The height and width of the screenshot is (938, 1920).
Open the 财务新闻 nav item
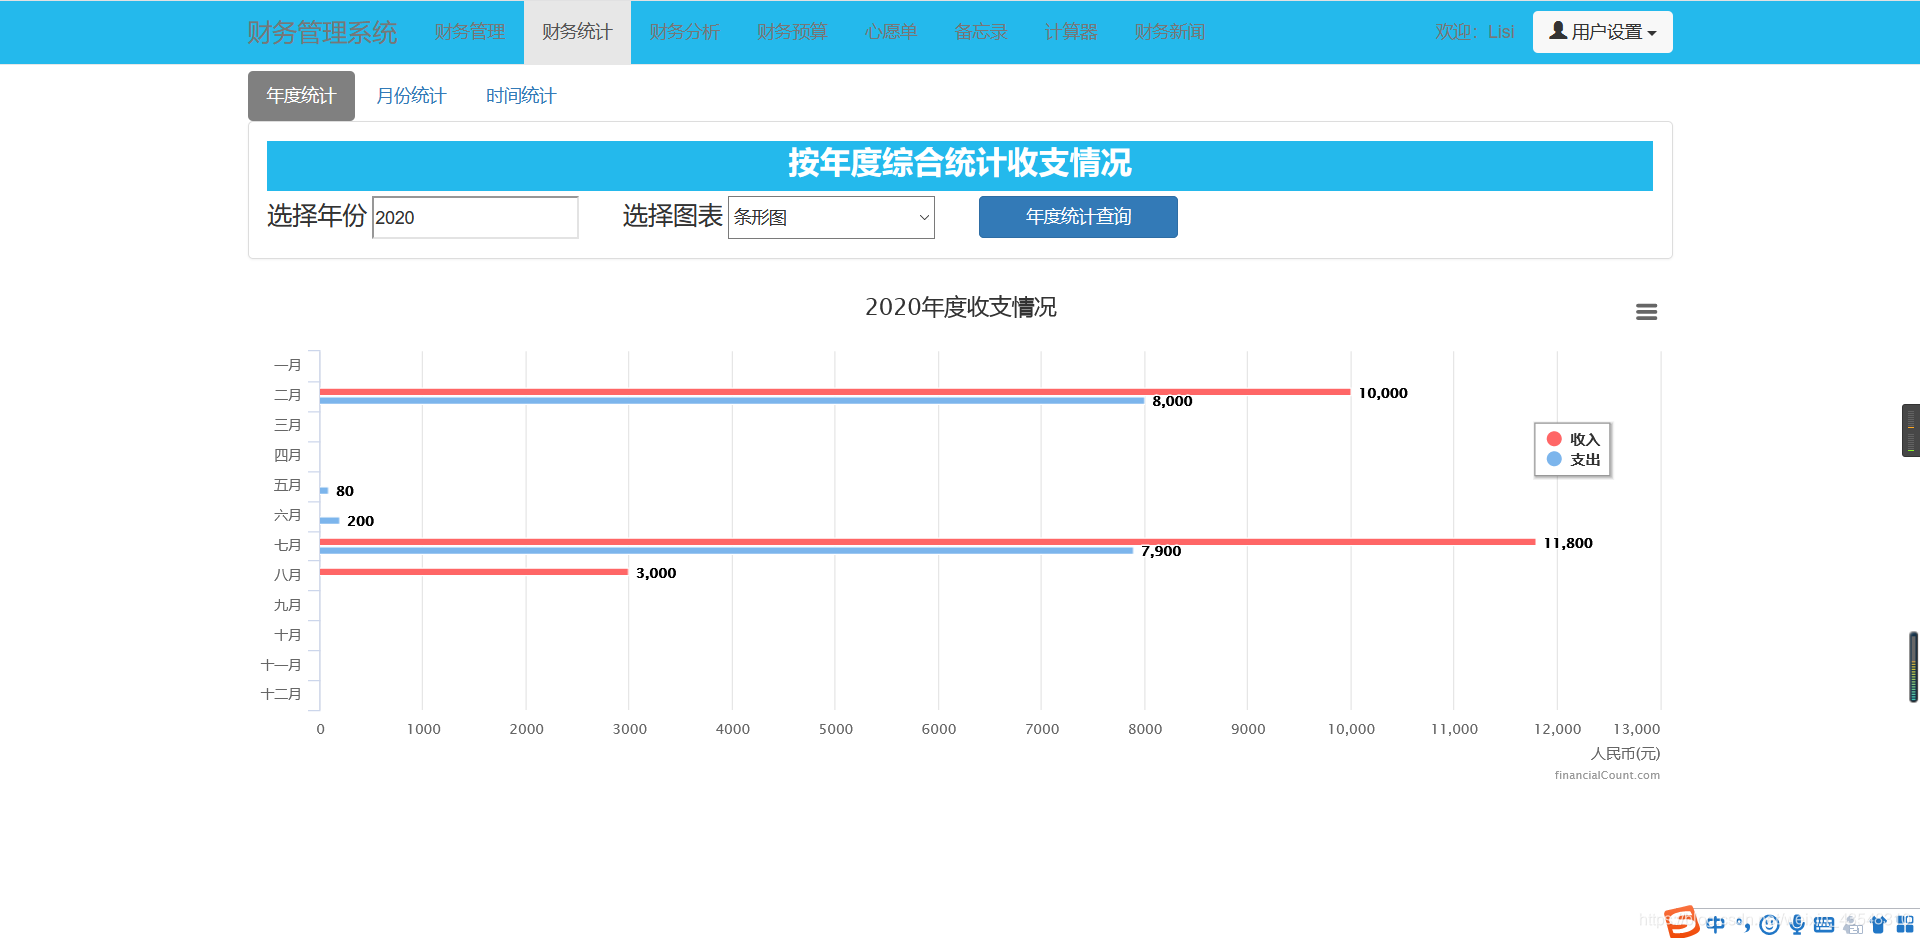coord(1169,32)
